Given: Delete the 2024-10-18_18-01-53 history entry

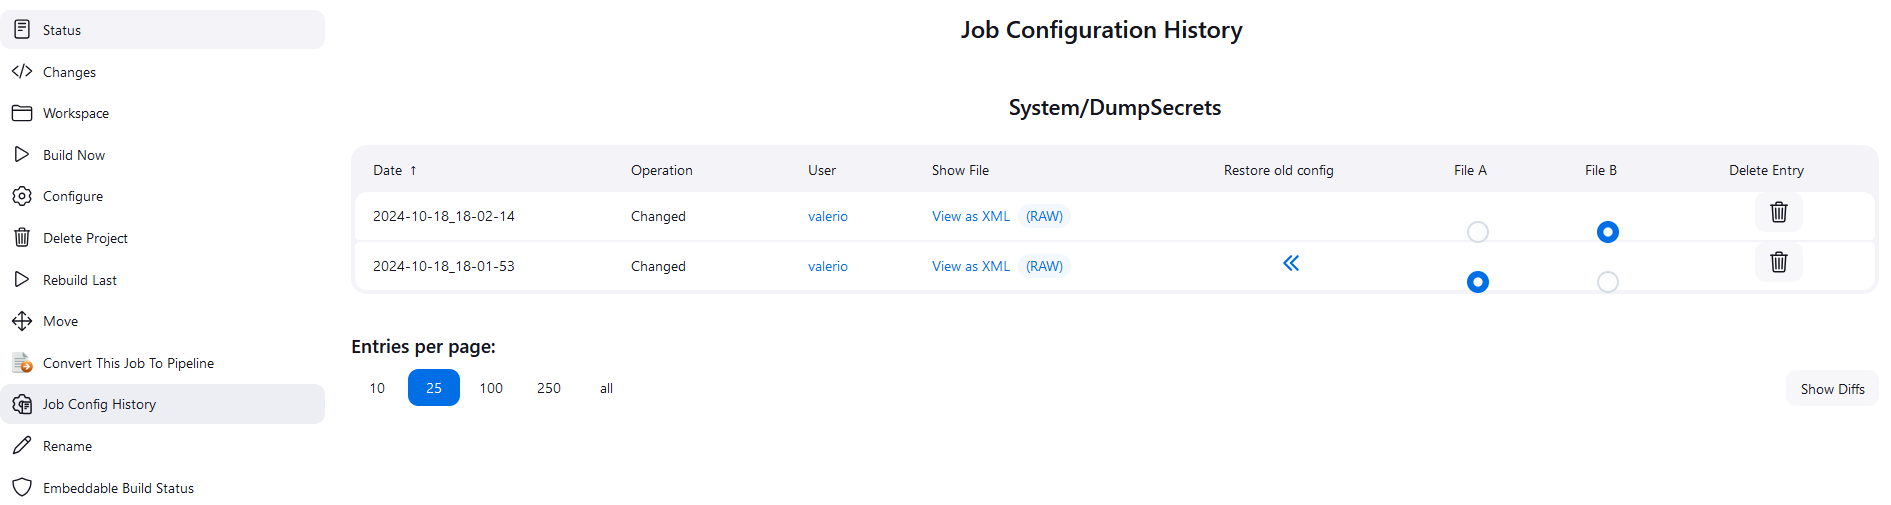Looking at the screenshot, I should point(1779,262).
